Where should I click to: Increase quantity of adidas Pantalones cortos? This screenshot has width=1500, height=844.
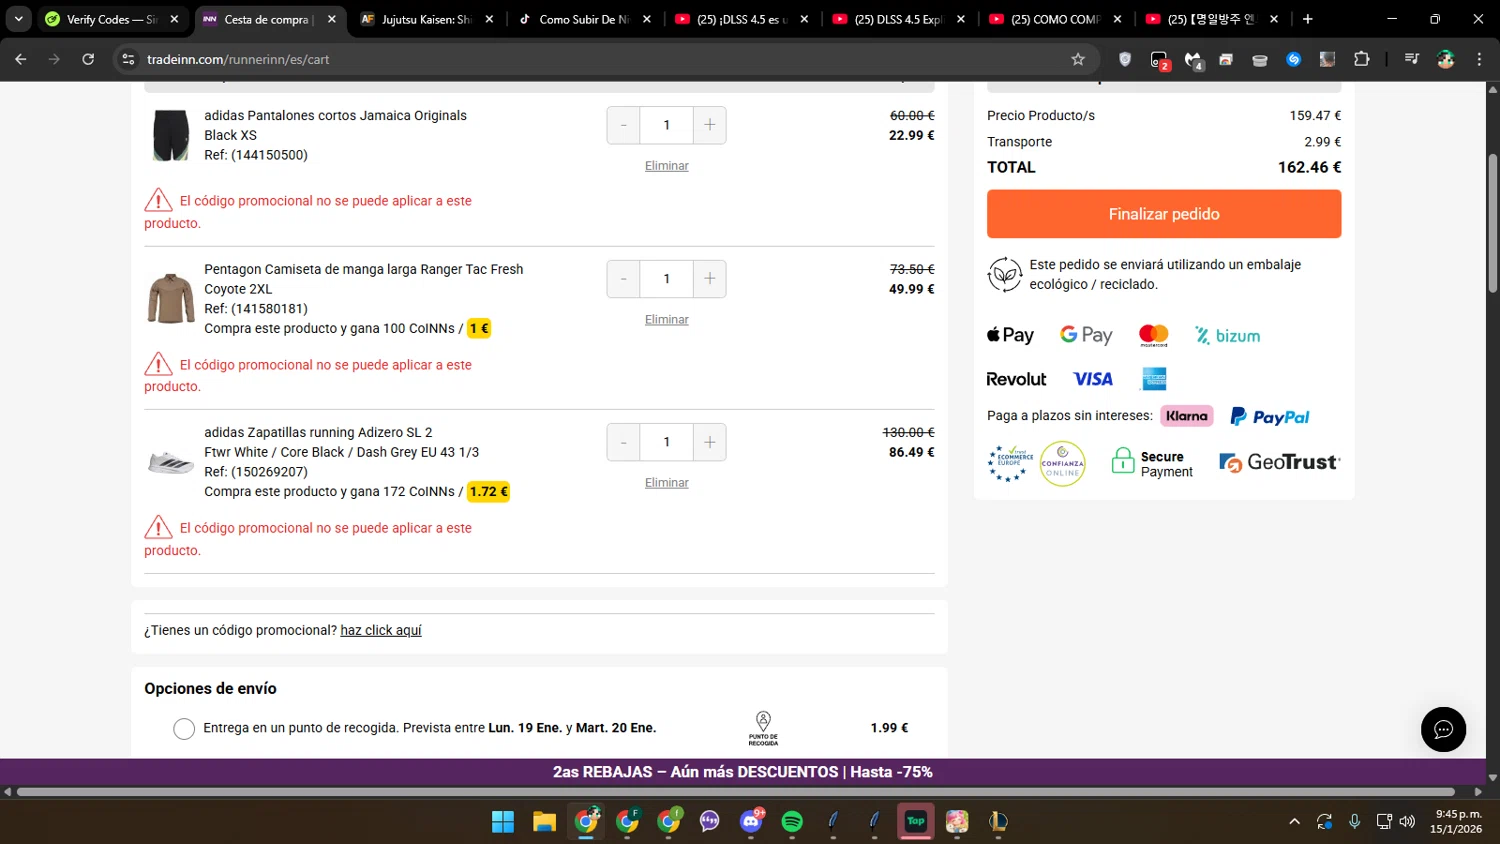coord(709,125)
